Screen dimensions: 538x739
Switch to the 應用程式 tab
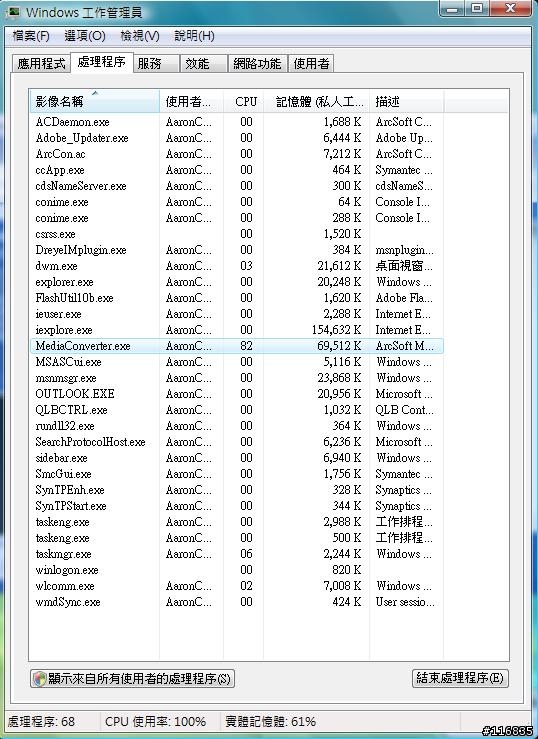[41, 64]
